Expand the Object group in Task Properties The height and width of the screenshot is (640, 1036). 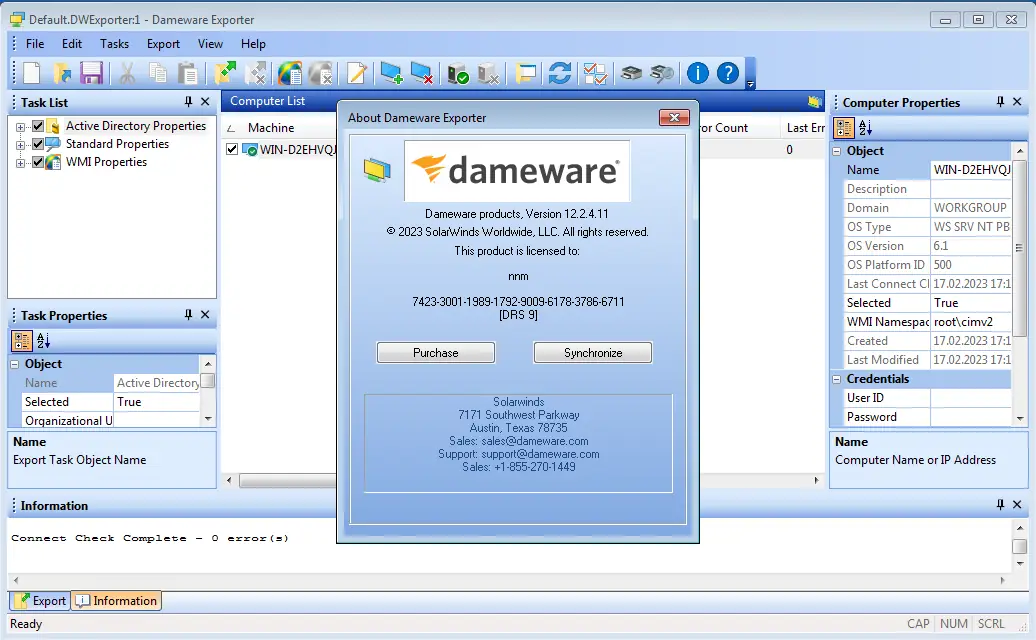(14, 364)
